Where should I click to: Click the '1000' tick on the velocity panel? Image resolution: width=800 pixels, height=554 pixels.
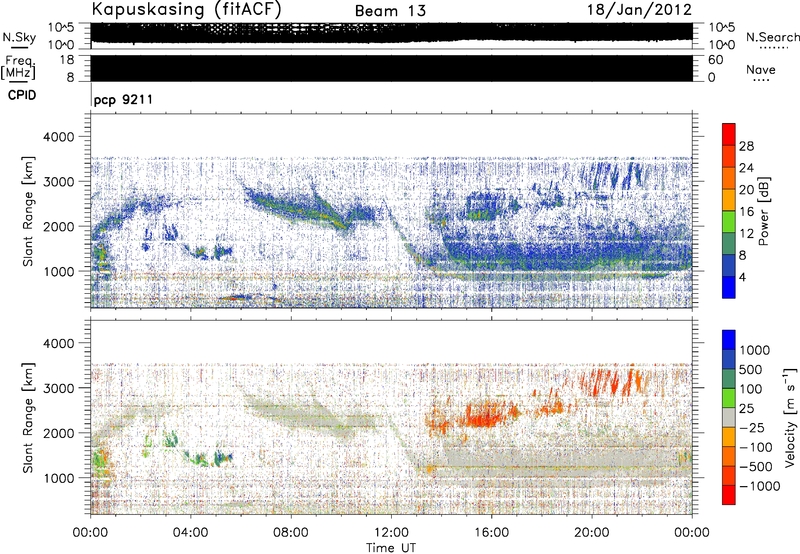click(61, 478)
